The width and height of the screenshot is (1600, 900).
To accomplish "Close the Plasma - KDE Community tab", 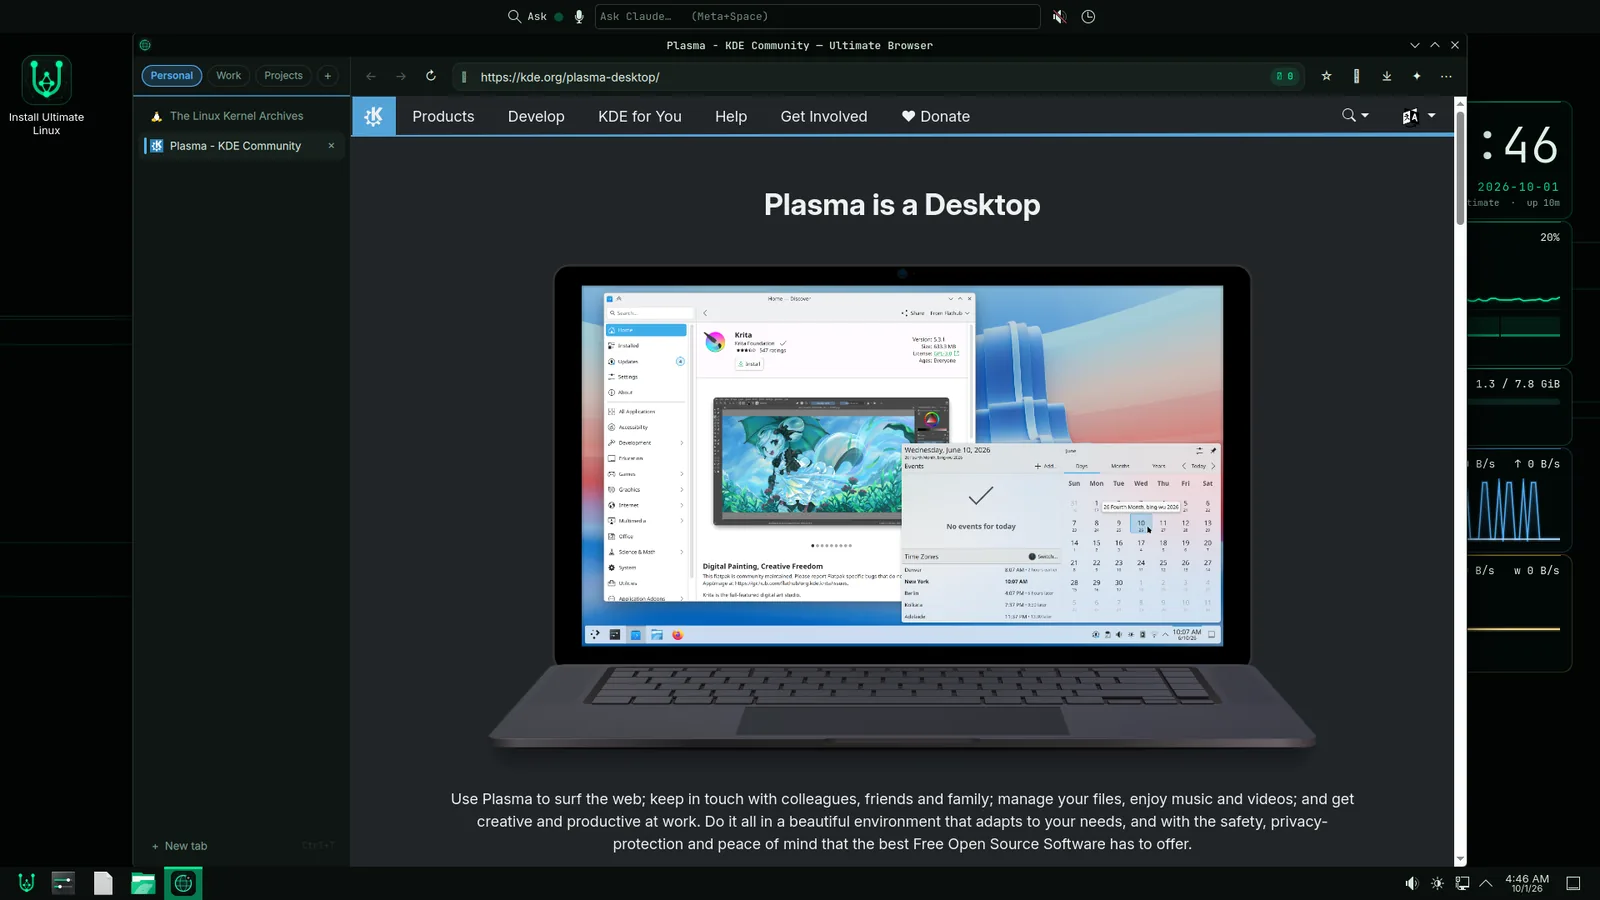I will click(x=331, y=146).
